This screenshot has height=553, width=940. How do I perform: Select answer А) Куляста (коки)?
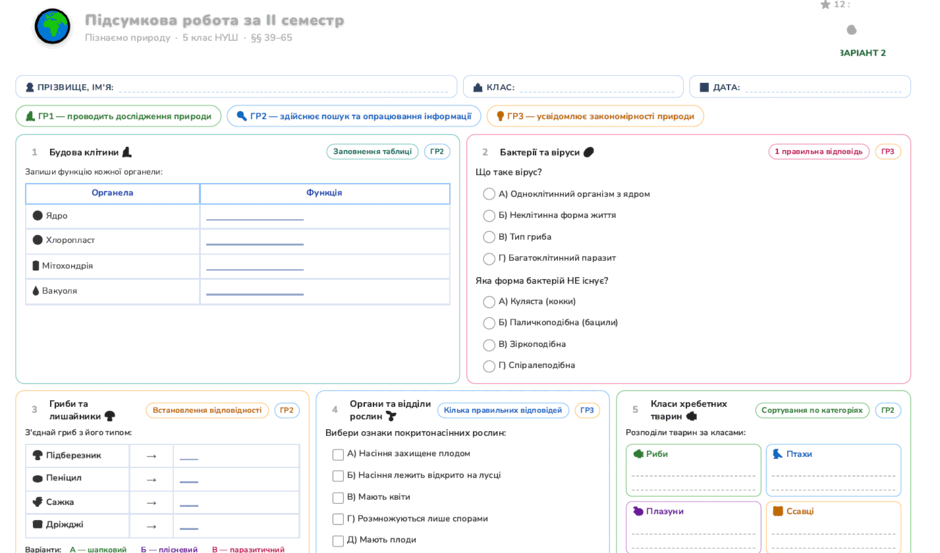[489, 302]
